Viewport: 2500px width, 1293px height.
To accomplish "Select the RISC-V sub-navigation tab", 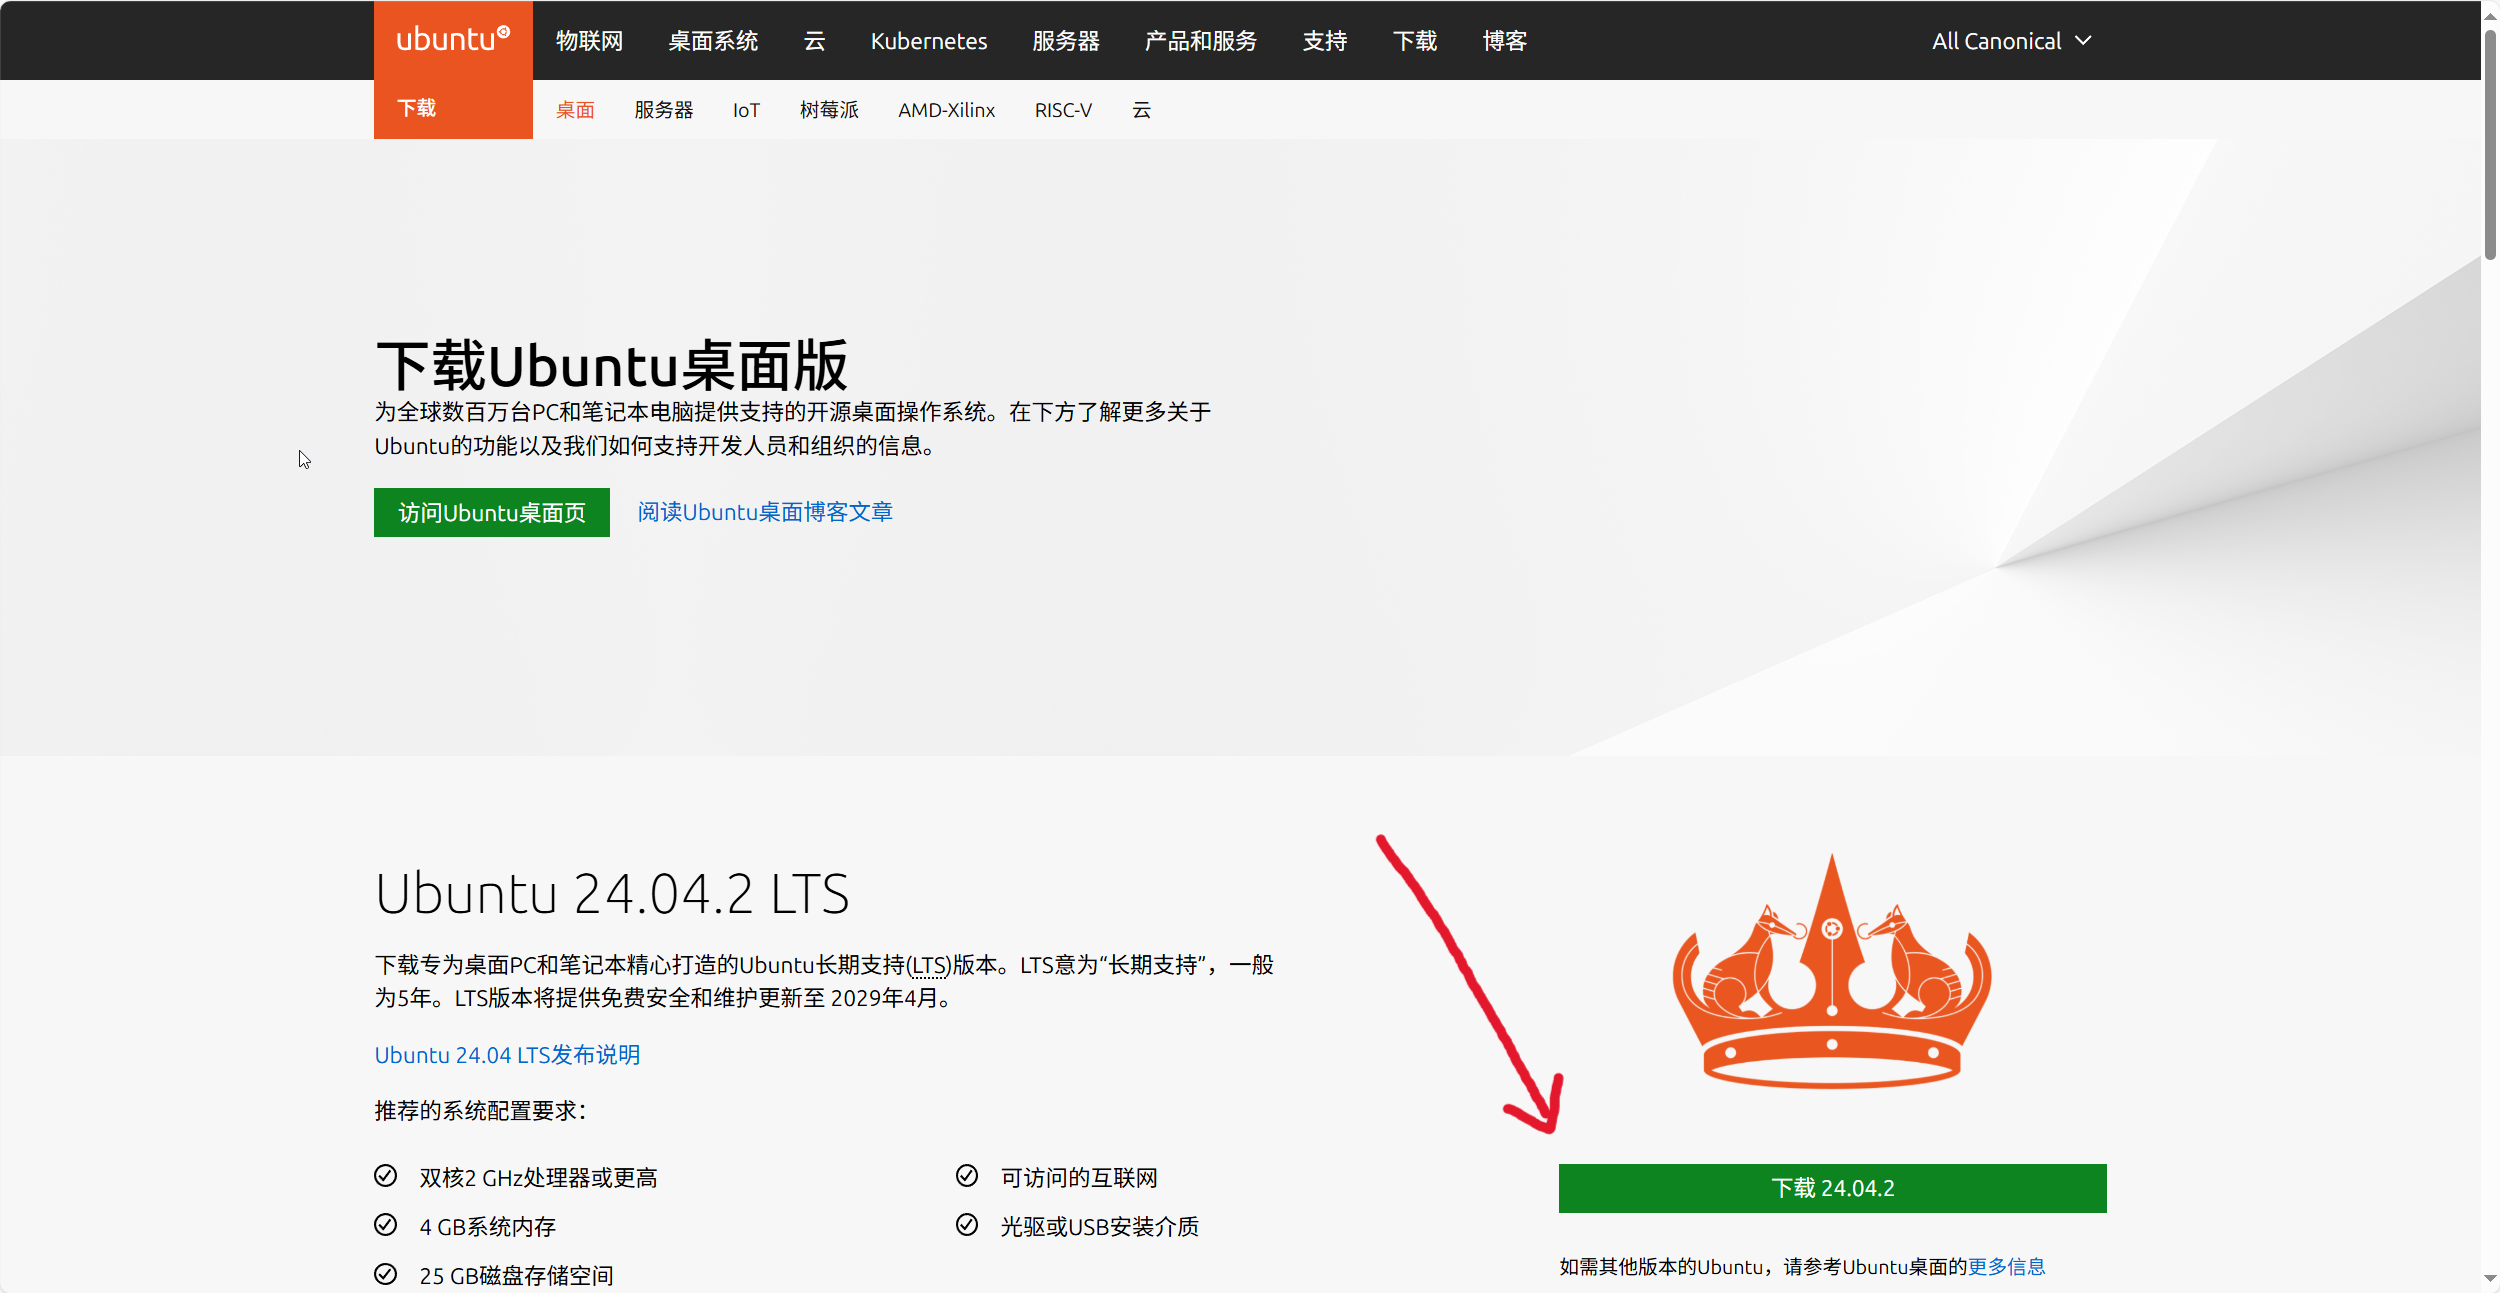I will pos(1063,110).
